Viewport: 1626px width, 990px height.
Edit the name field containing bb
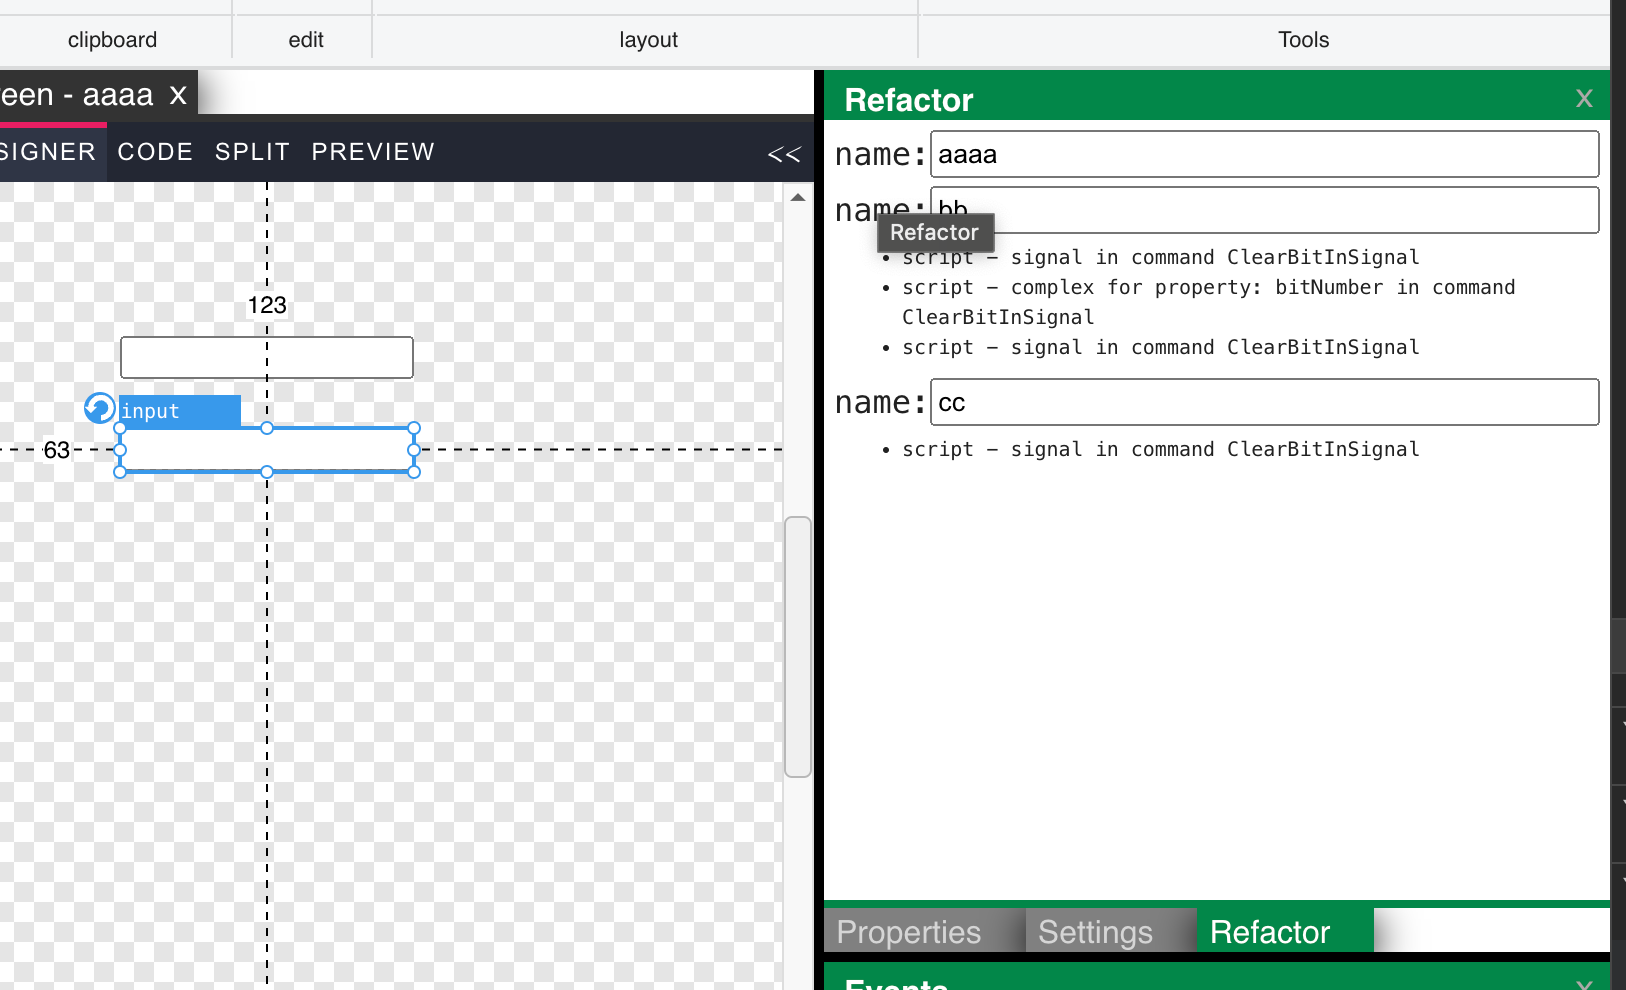[x=1264, y=210]
